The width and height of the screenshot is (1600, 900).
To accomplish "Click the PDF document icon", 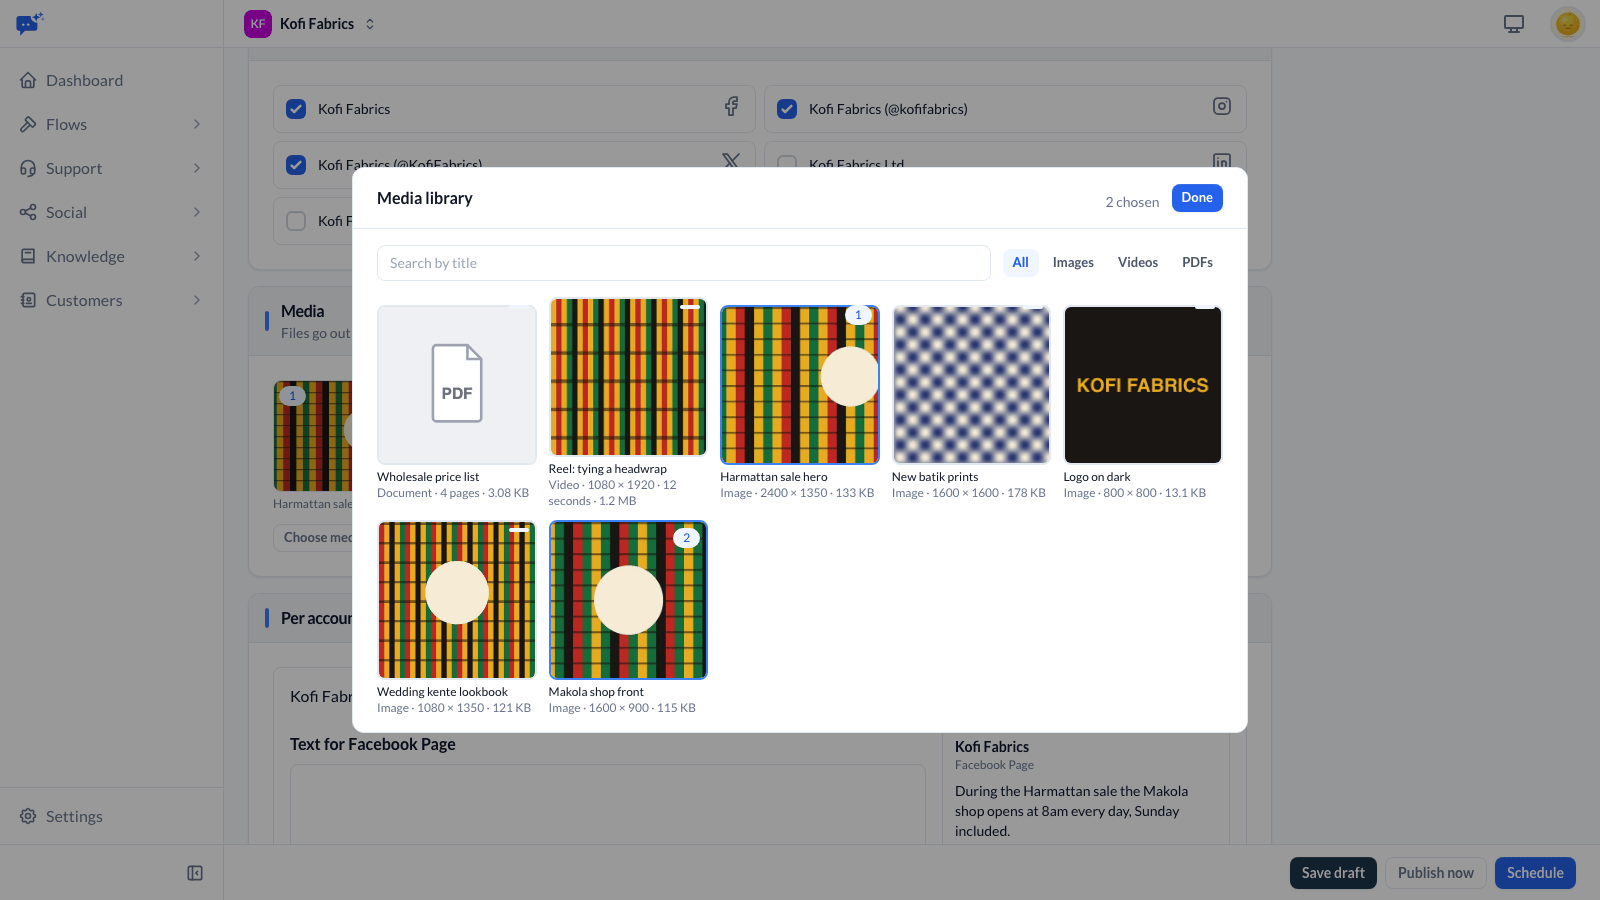I will tap(457, 384).
